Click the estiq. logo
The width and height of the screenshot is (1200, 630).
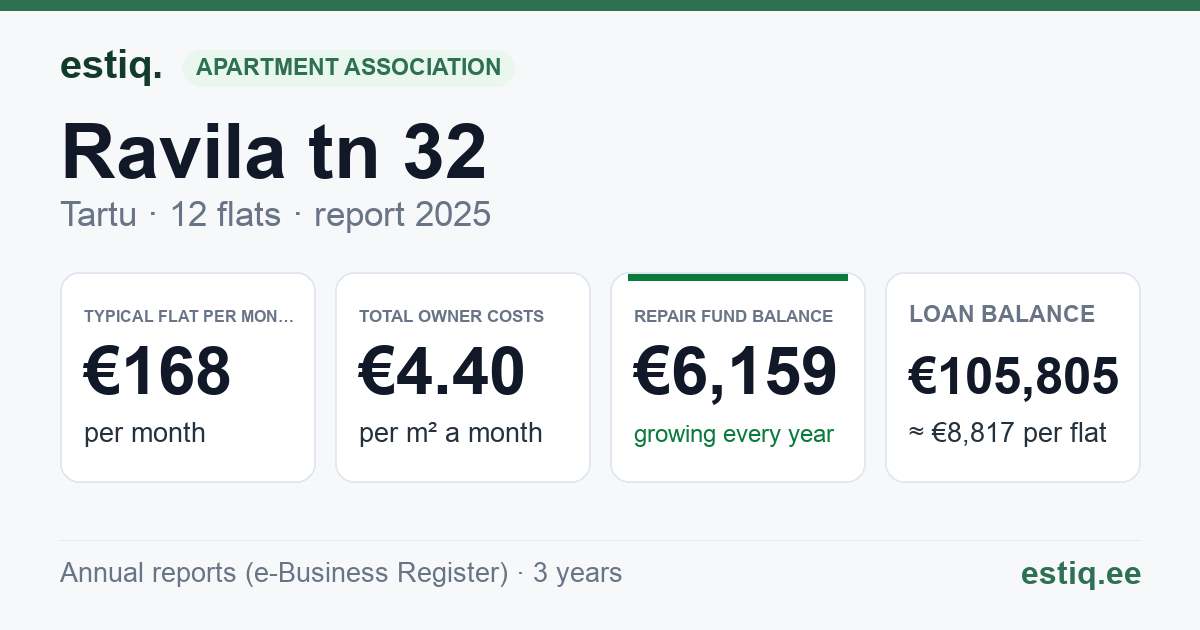(x=111, y=66)
